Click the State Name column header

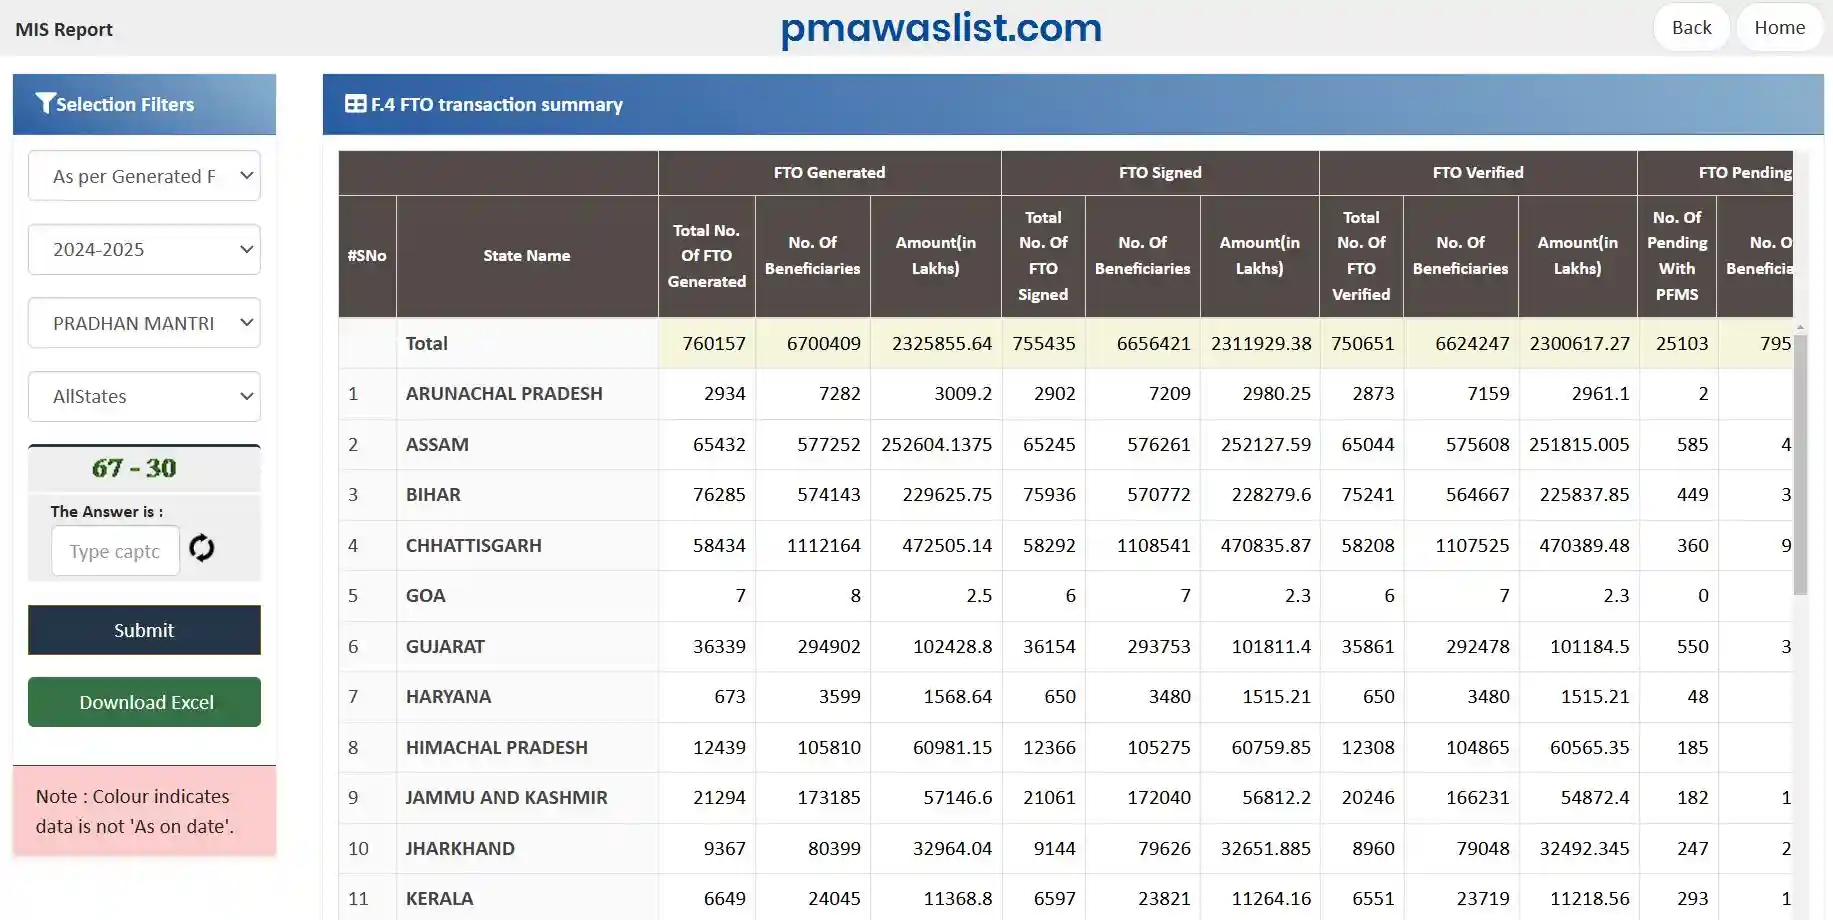pyautogui.click(x=527, y=256)
